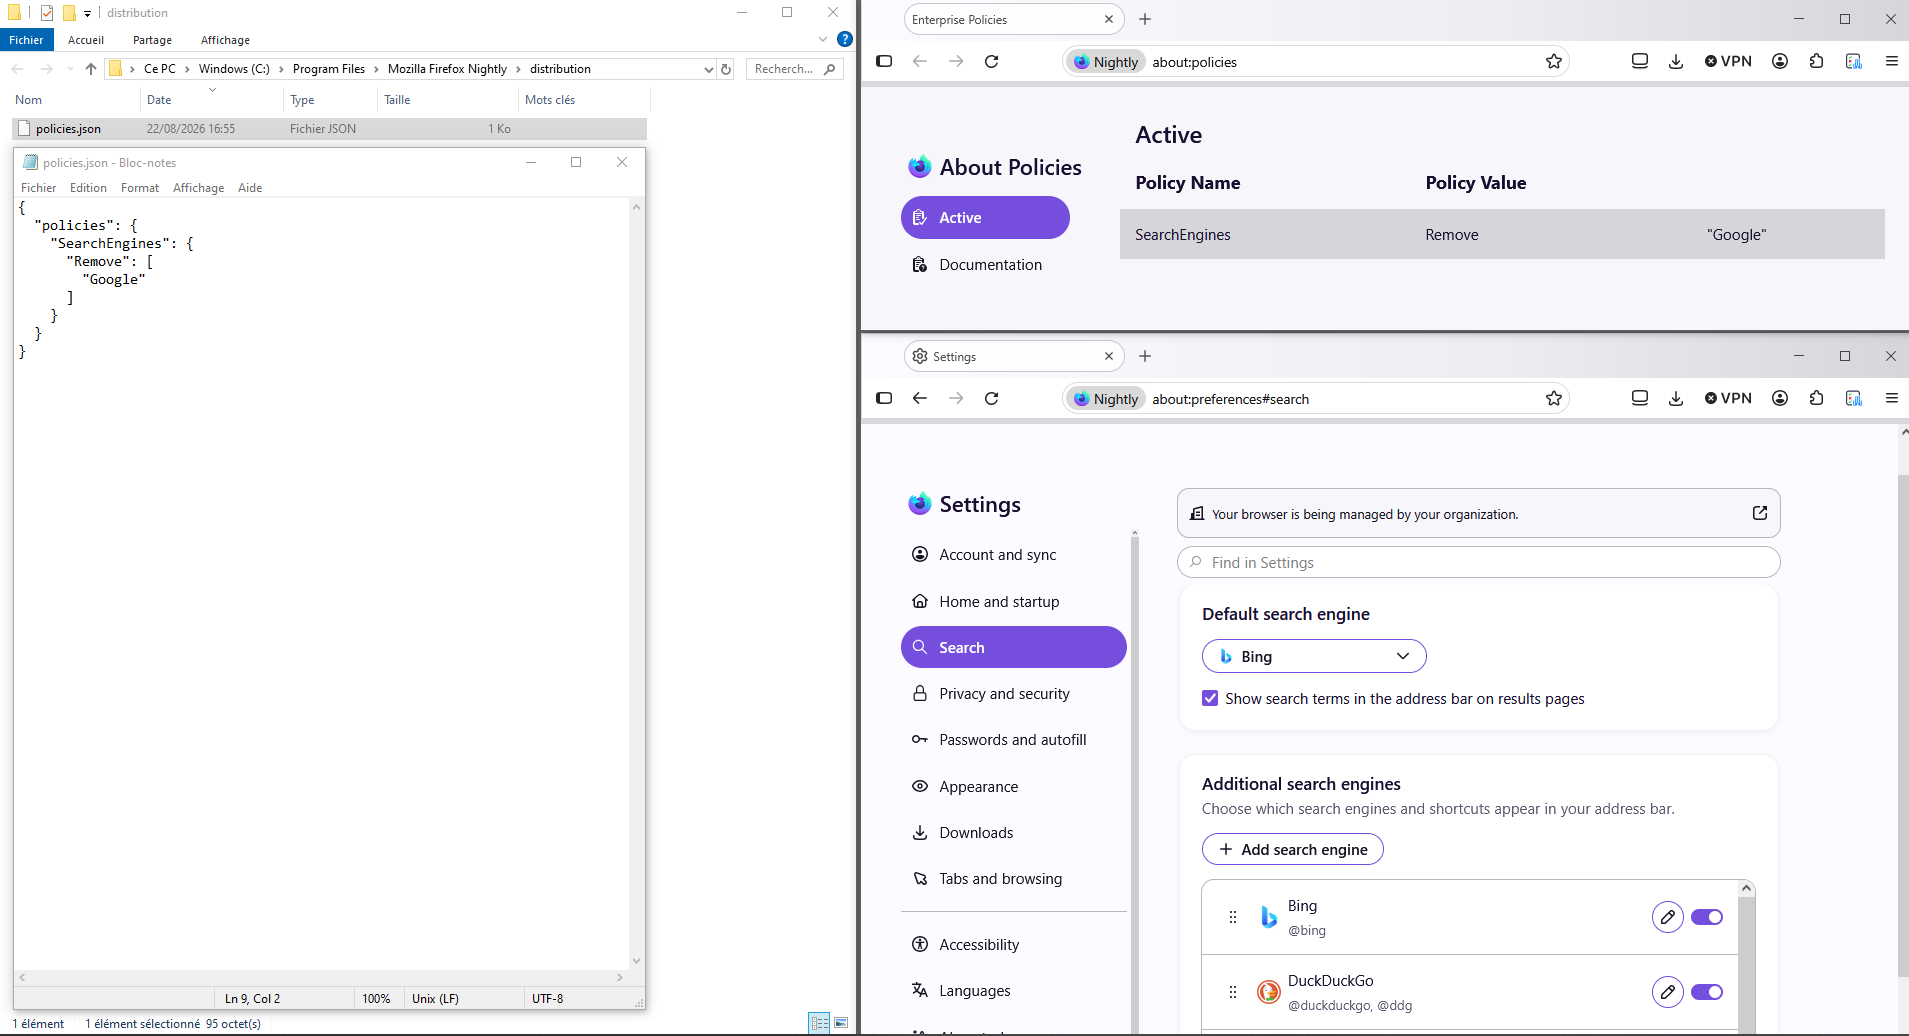Go up one folder level in Explorer
The height and width of the screenshot is (1036, 1909).
coord(91,69)
